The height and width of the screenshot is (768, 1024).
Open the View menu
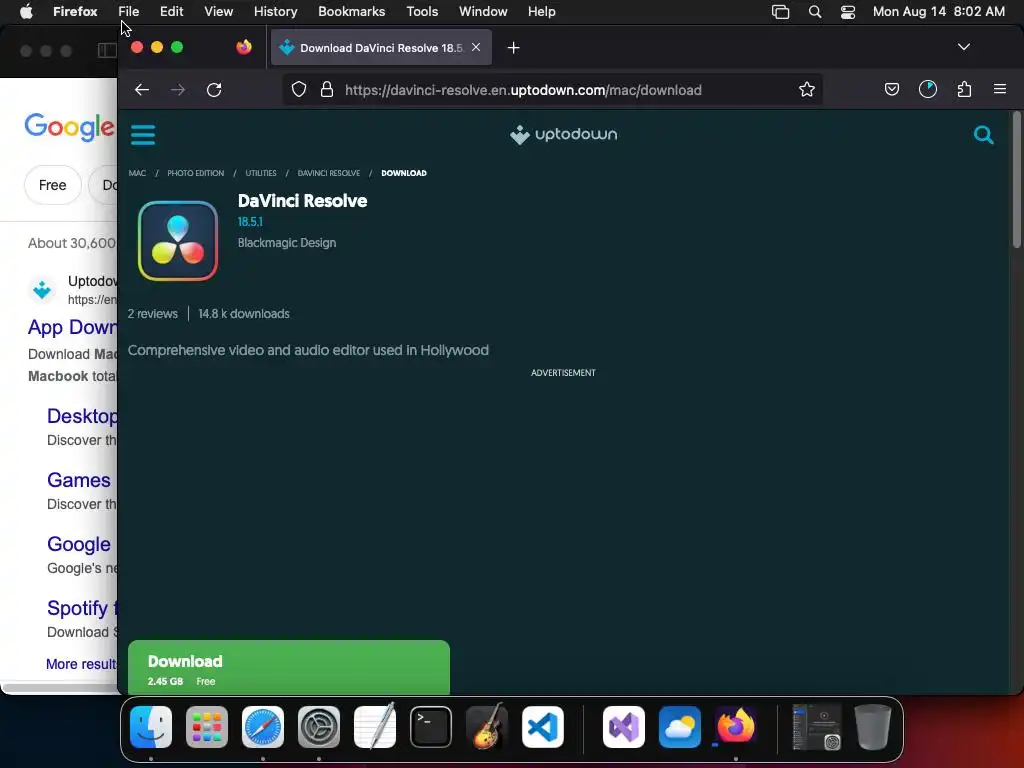point(218,11)
